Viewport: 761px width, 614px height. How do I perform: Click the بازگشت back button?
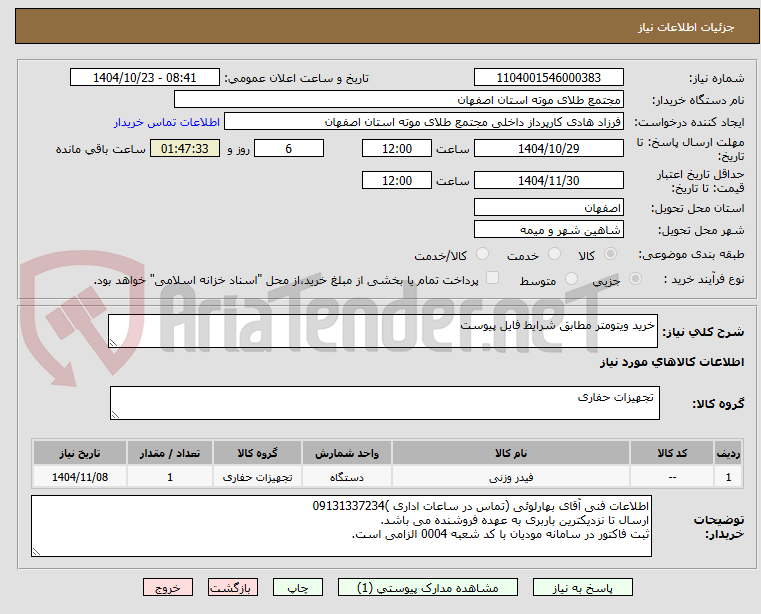pos(232,587)
